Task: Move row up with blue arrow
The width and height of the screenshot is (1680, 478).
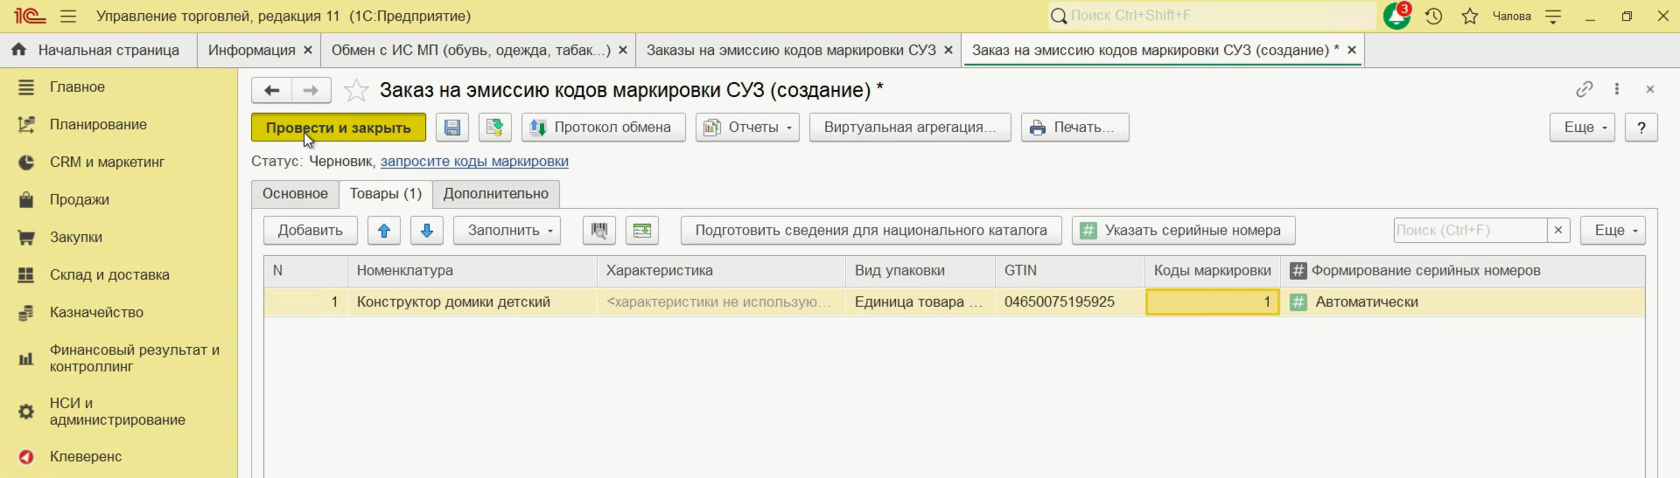Action: tap(384, 231)
